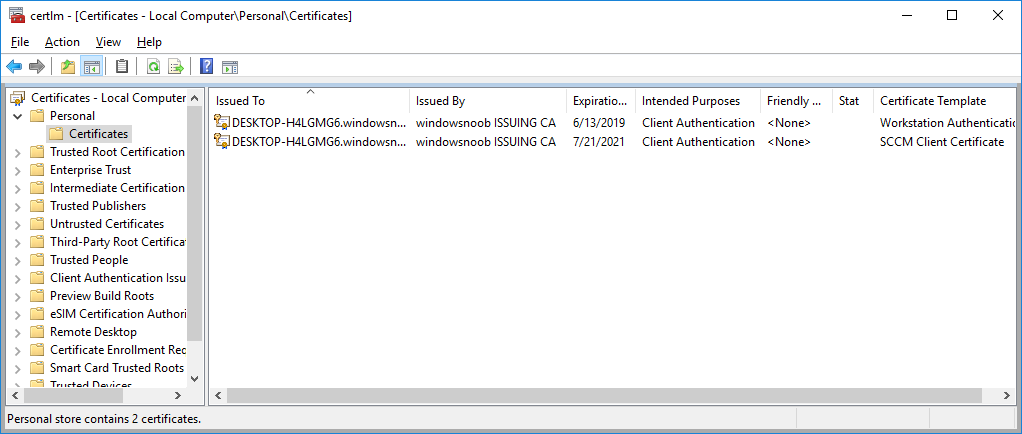Click the Export List toolbar icon

coord(176,66)
